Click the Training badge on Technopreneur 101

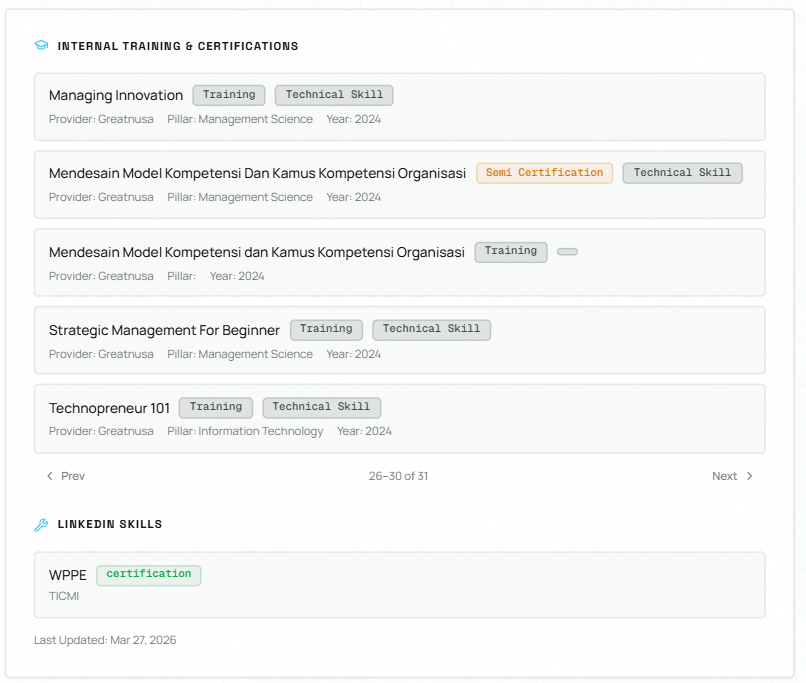pos(216,407)
